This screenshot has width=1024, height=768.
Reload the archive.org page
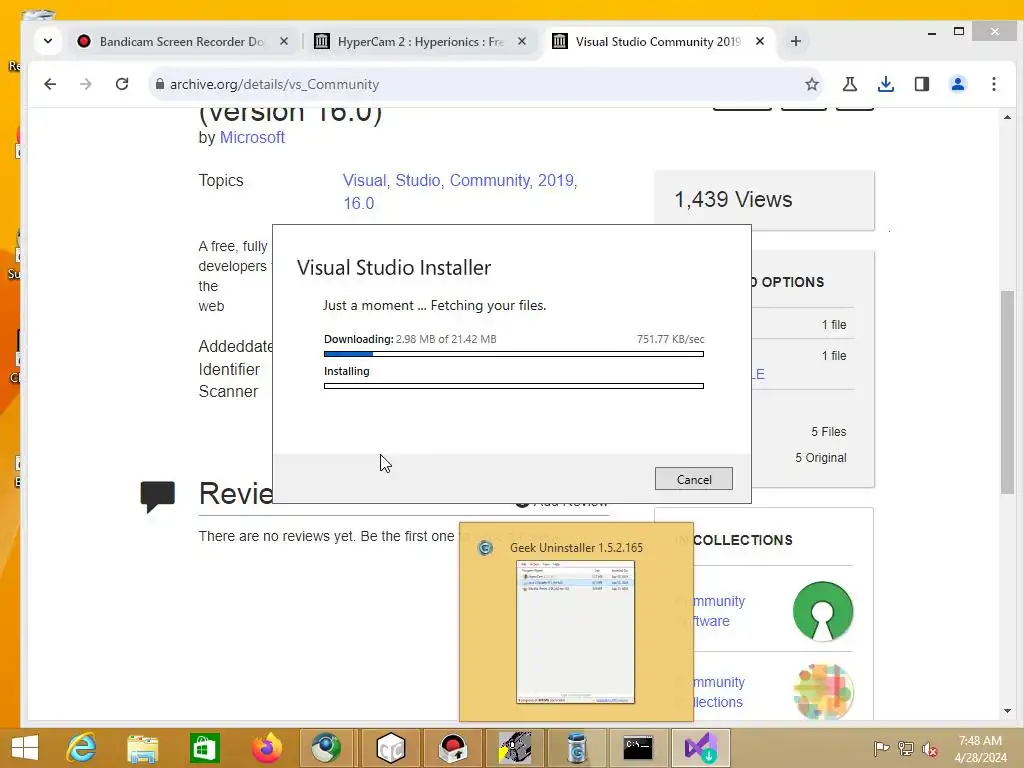[121, 84]
